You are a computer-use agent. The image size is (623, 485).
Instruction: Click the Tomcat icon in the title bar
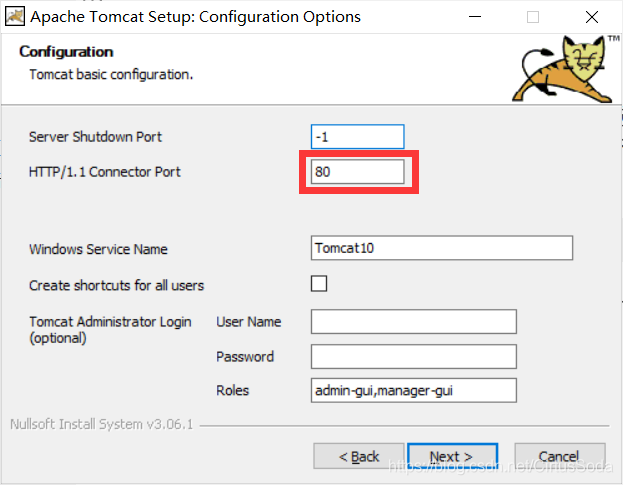15,17
